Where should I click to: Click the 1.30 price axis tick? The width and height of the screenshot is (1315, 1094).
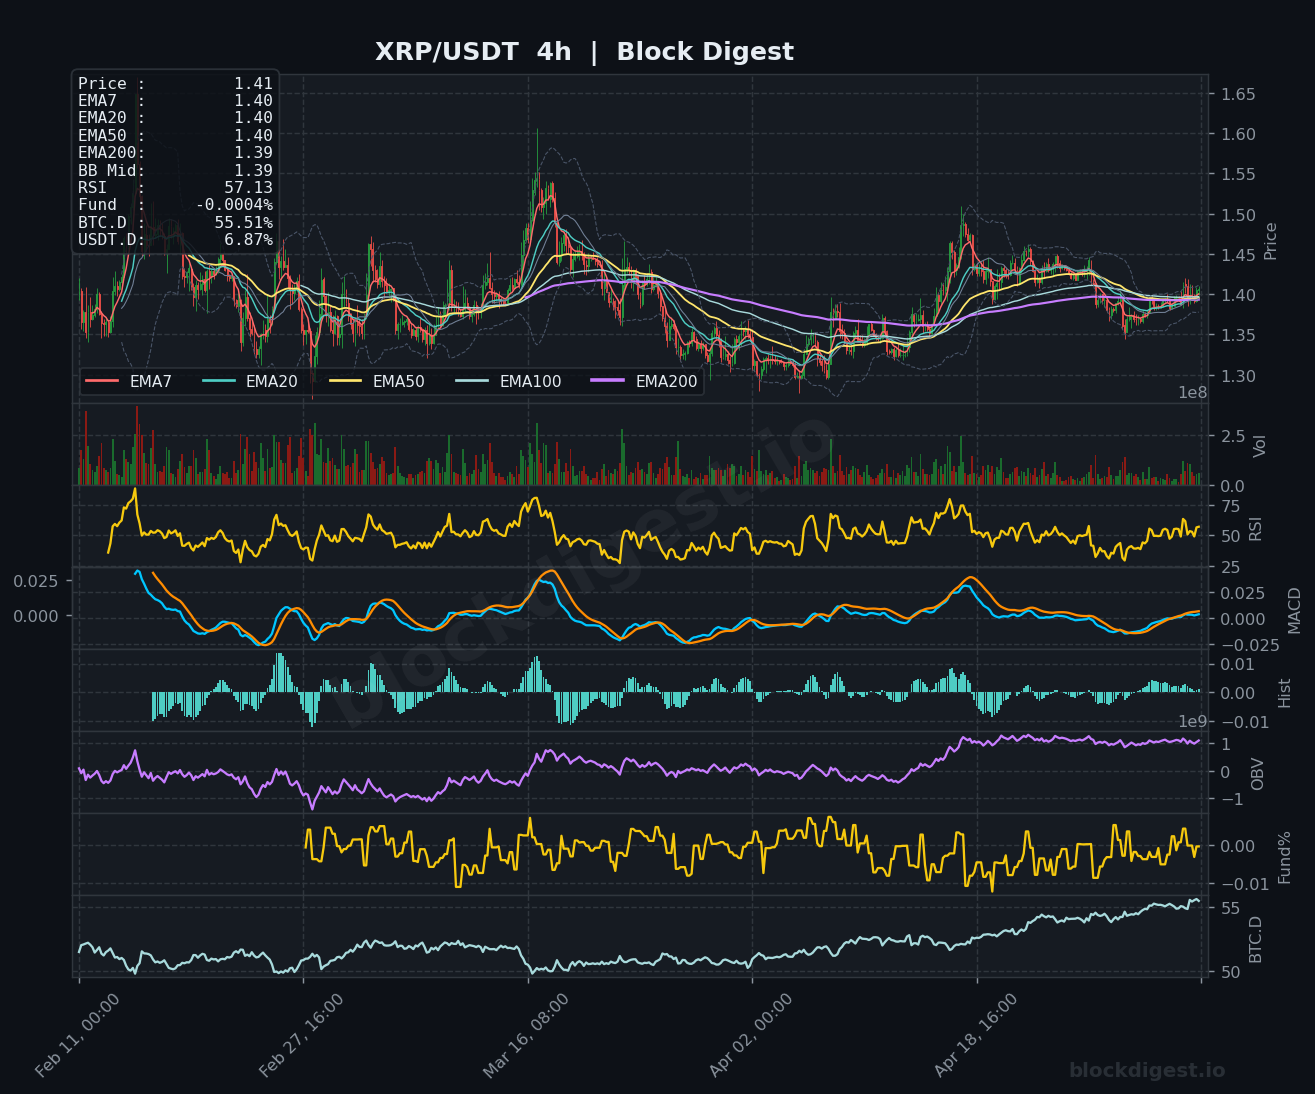(1238, 376)
